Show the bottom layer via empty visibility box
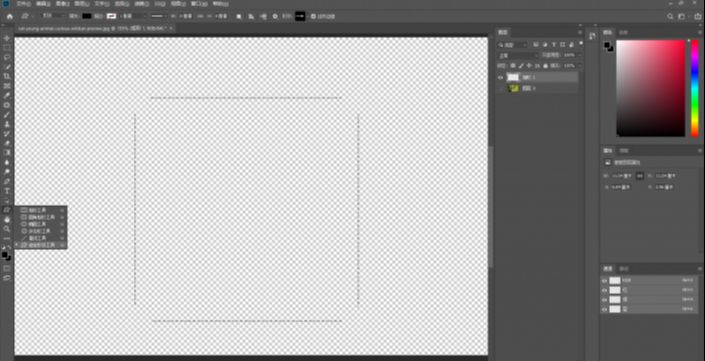Screen dimensions: 705x361 click(x=500, y=89)
